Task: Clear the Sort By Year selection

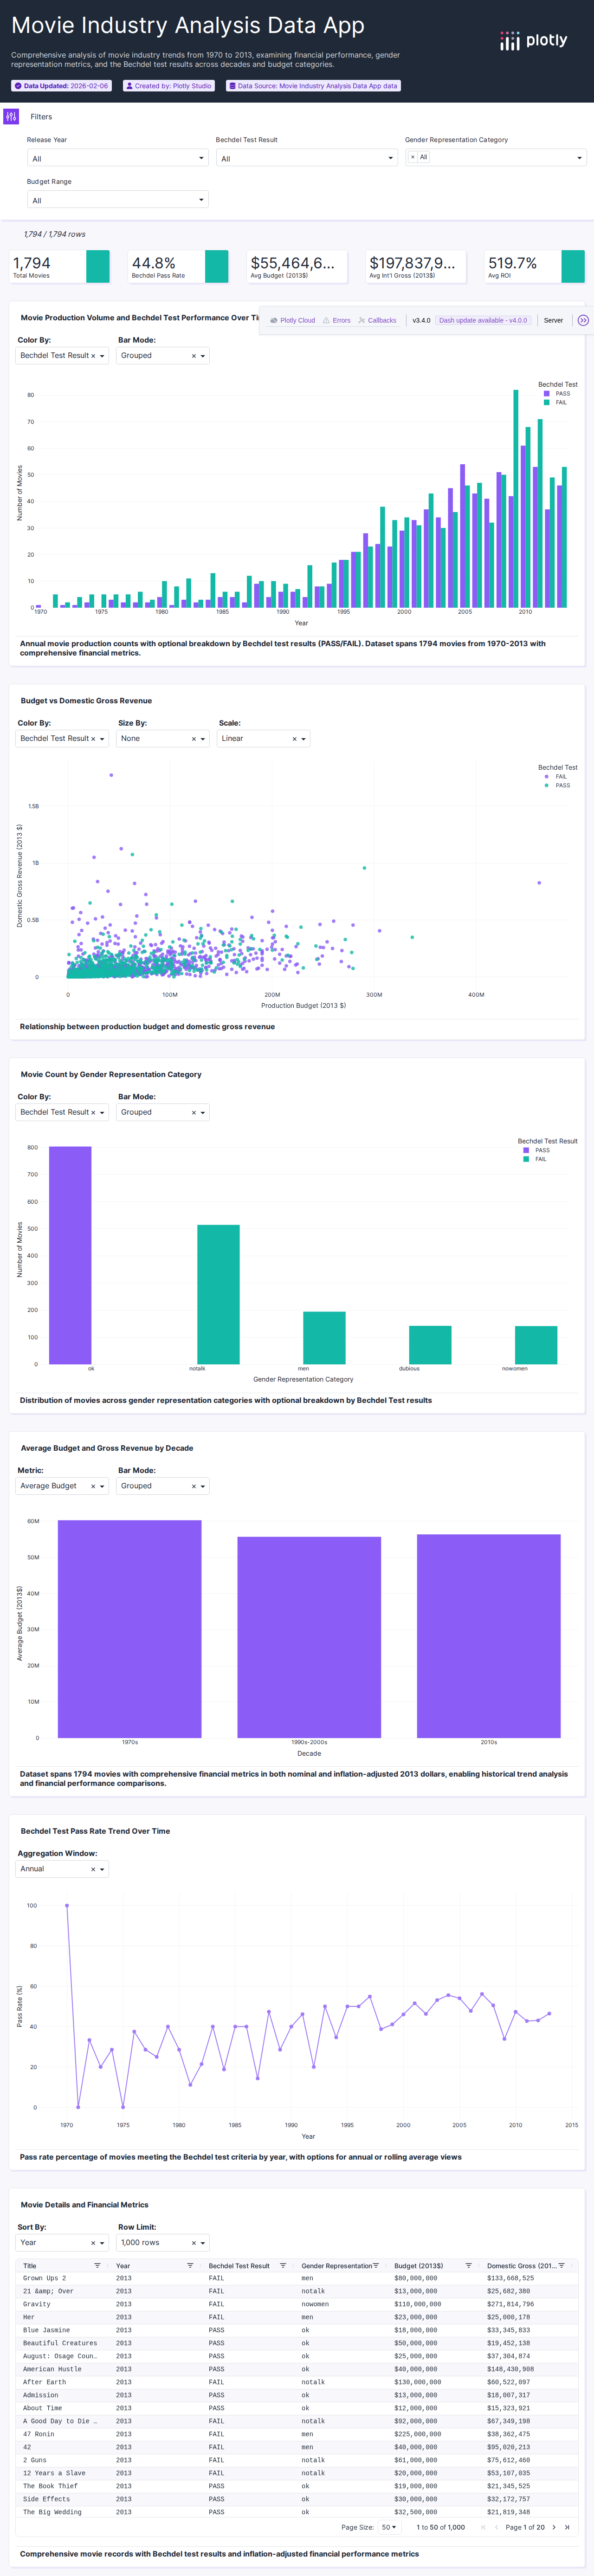Action: tap(93, 2243)
